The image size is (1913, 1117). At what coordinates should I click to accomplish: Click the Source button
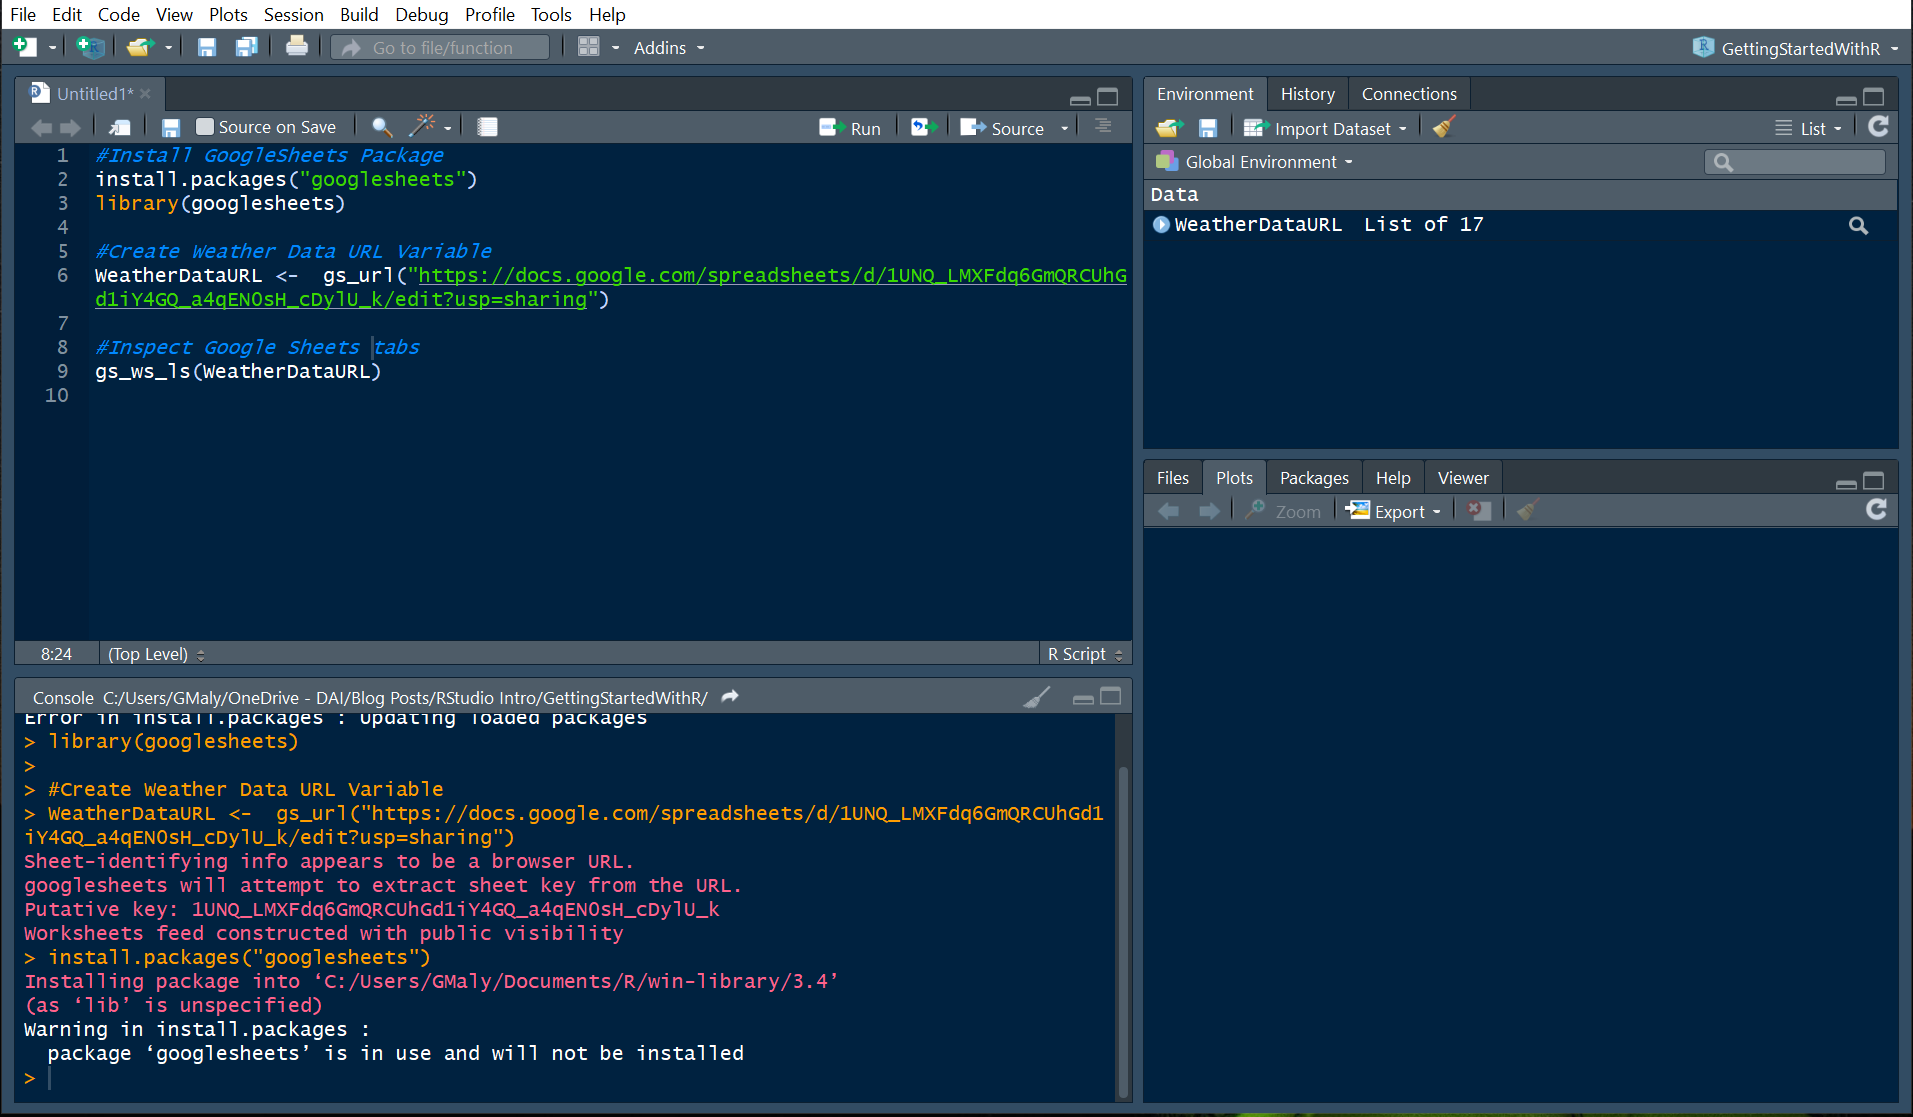tap(1003, 128)
